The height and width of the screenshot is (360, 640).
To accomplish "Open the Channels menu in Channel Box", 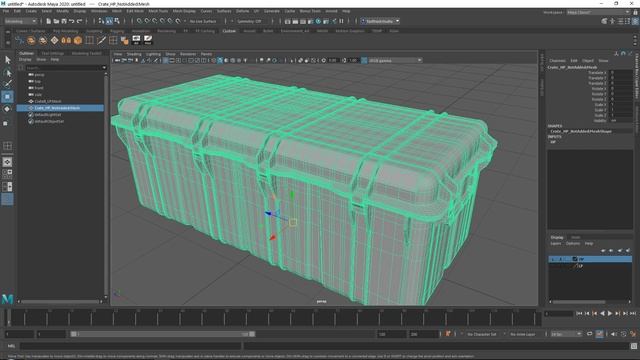I will point(557,60).
